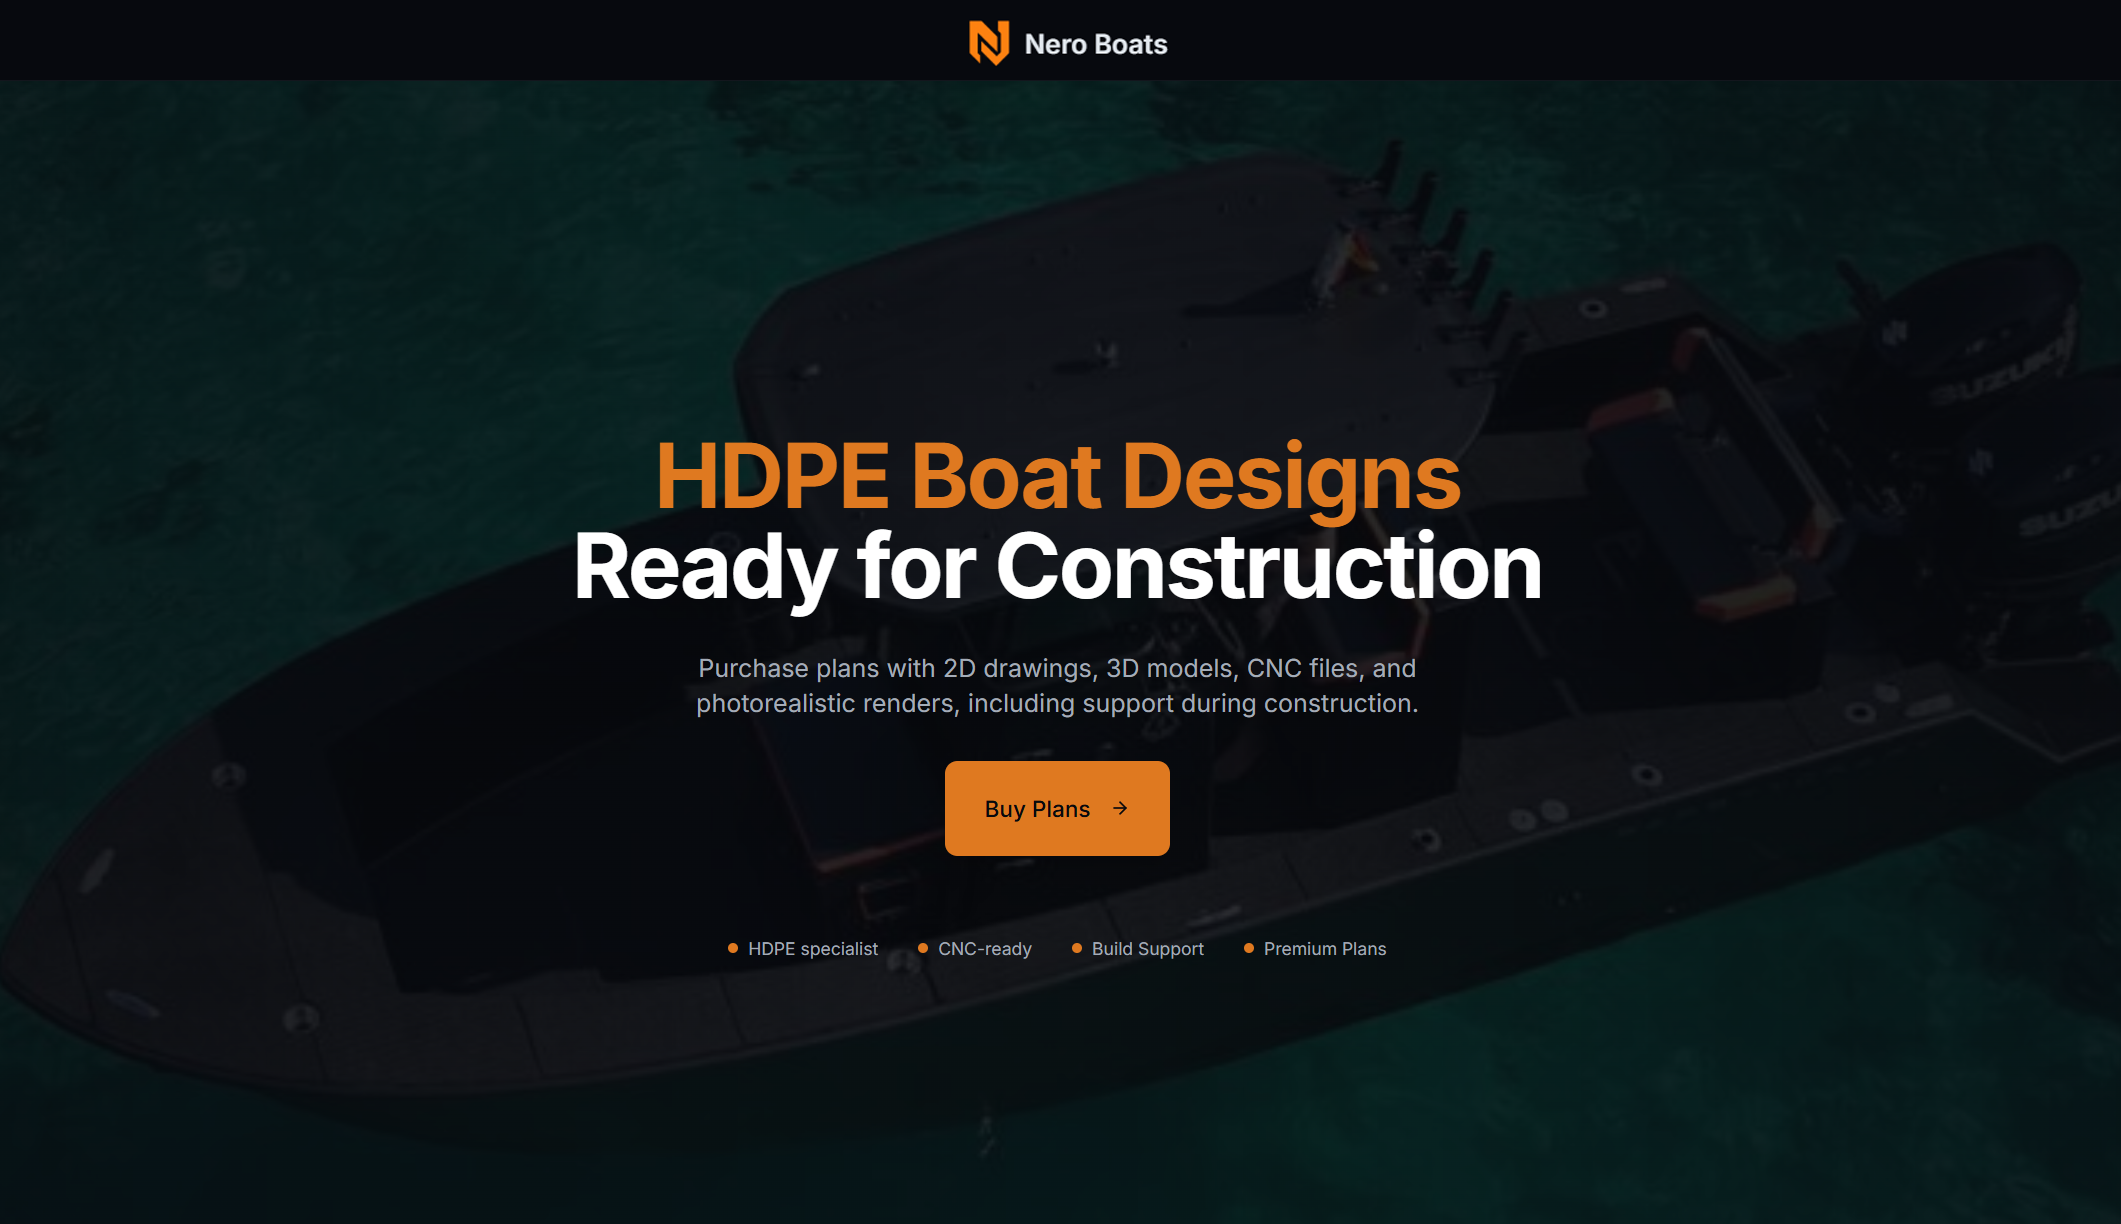Click the white Ready for Construction heading
This screenshot has height=1224, width=2121.
tap(1057, 567)
